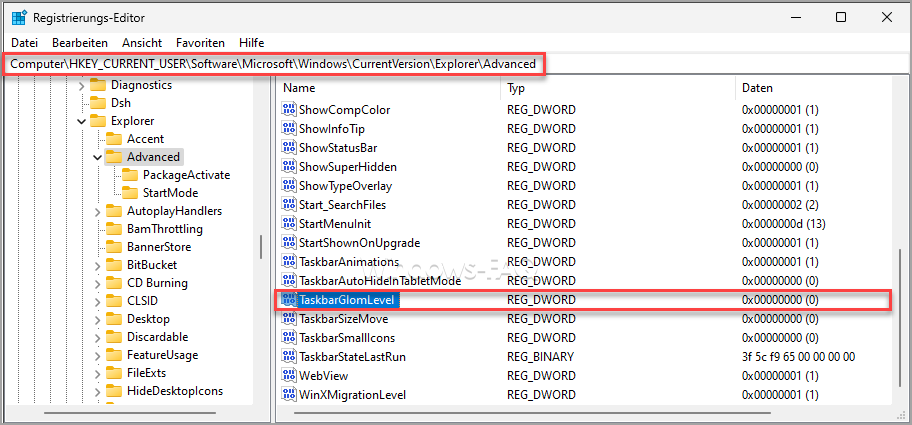Click the 3f 5c f9 65 binary data cell
This screenshot has width=912, height=425.
[x=798, y=356]
